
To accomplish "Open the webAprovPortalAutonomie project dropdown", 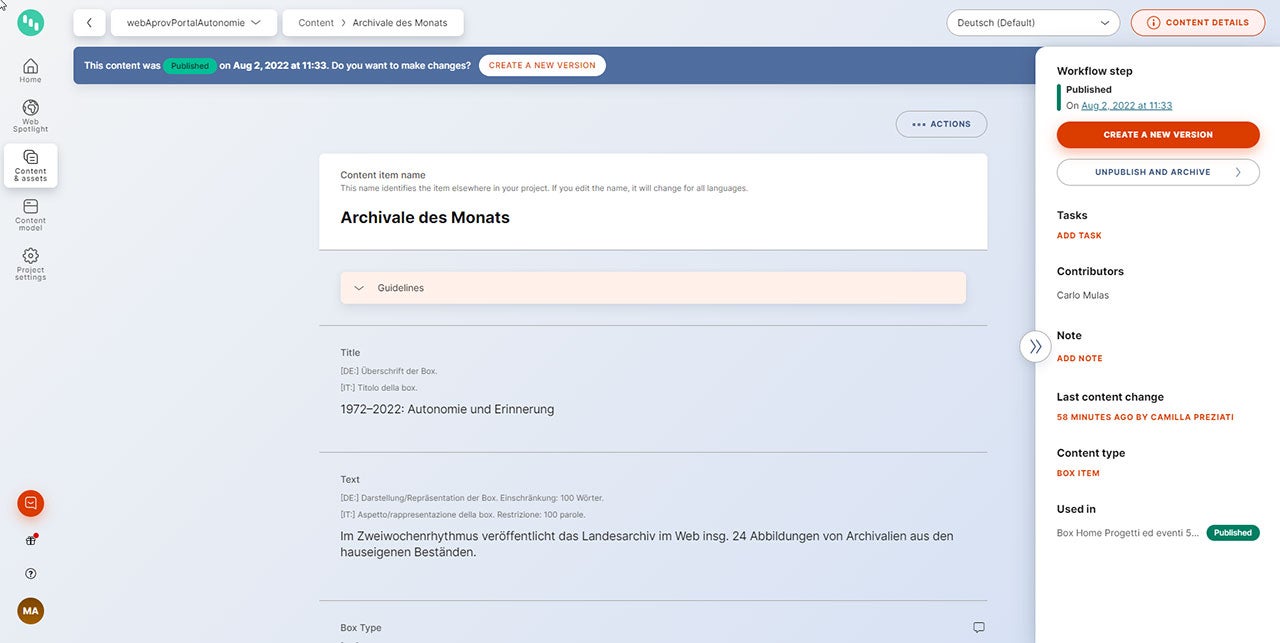I will 194,22.
